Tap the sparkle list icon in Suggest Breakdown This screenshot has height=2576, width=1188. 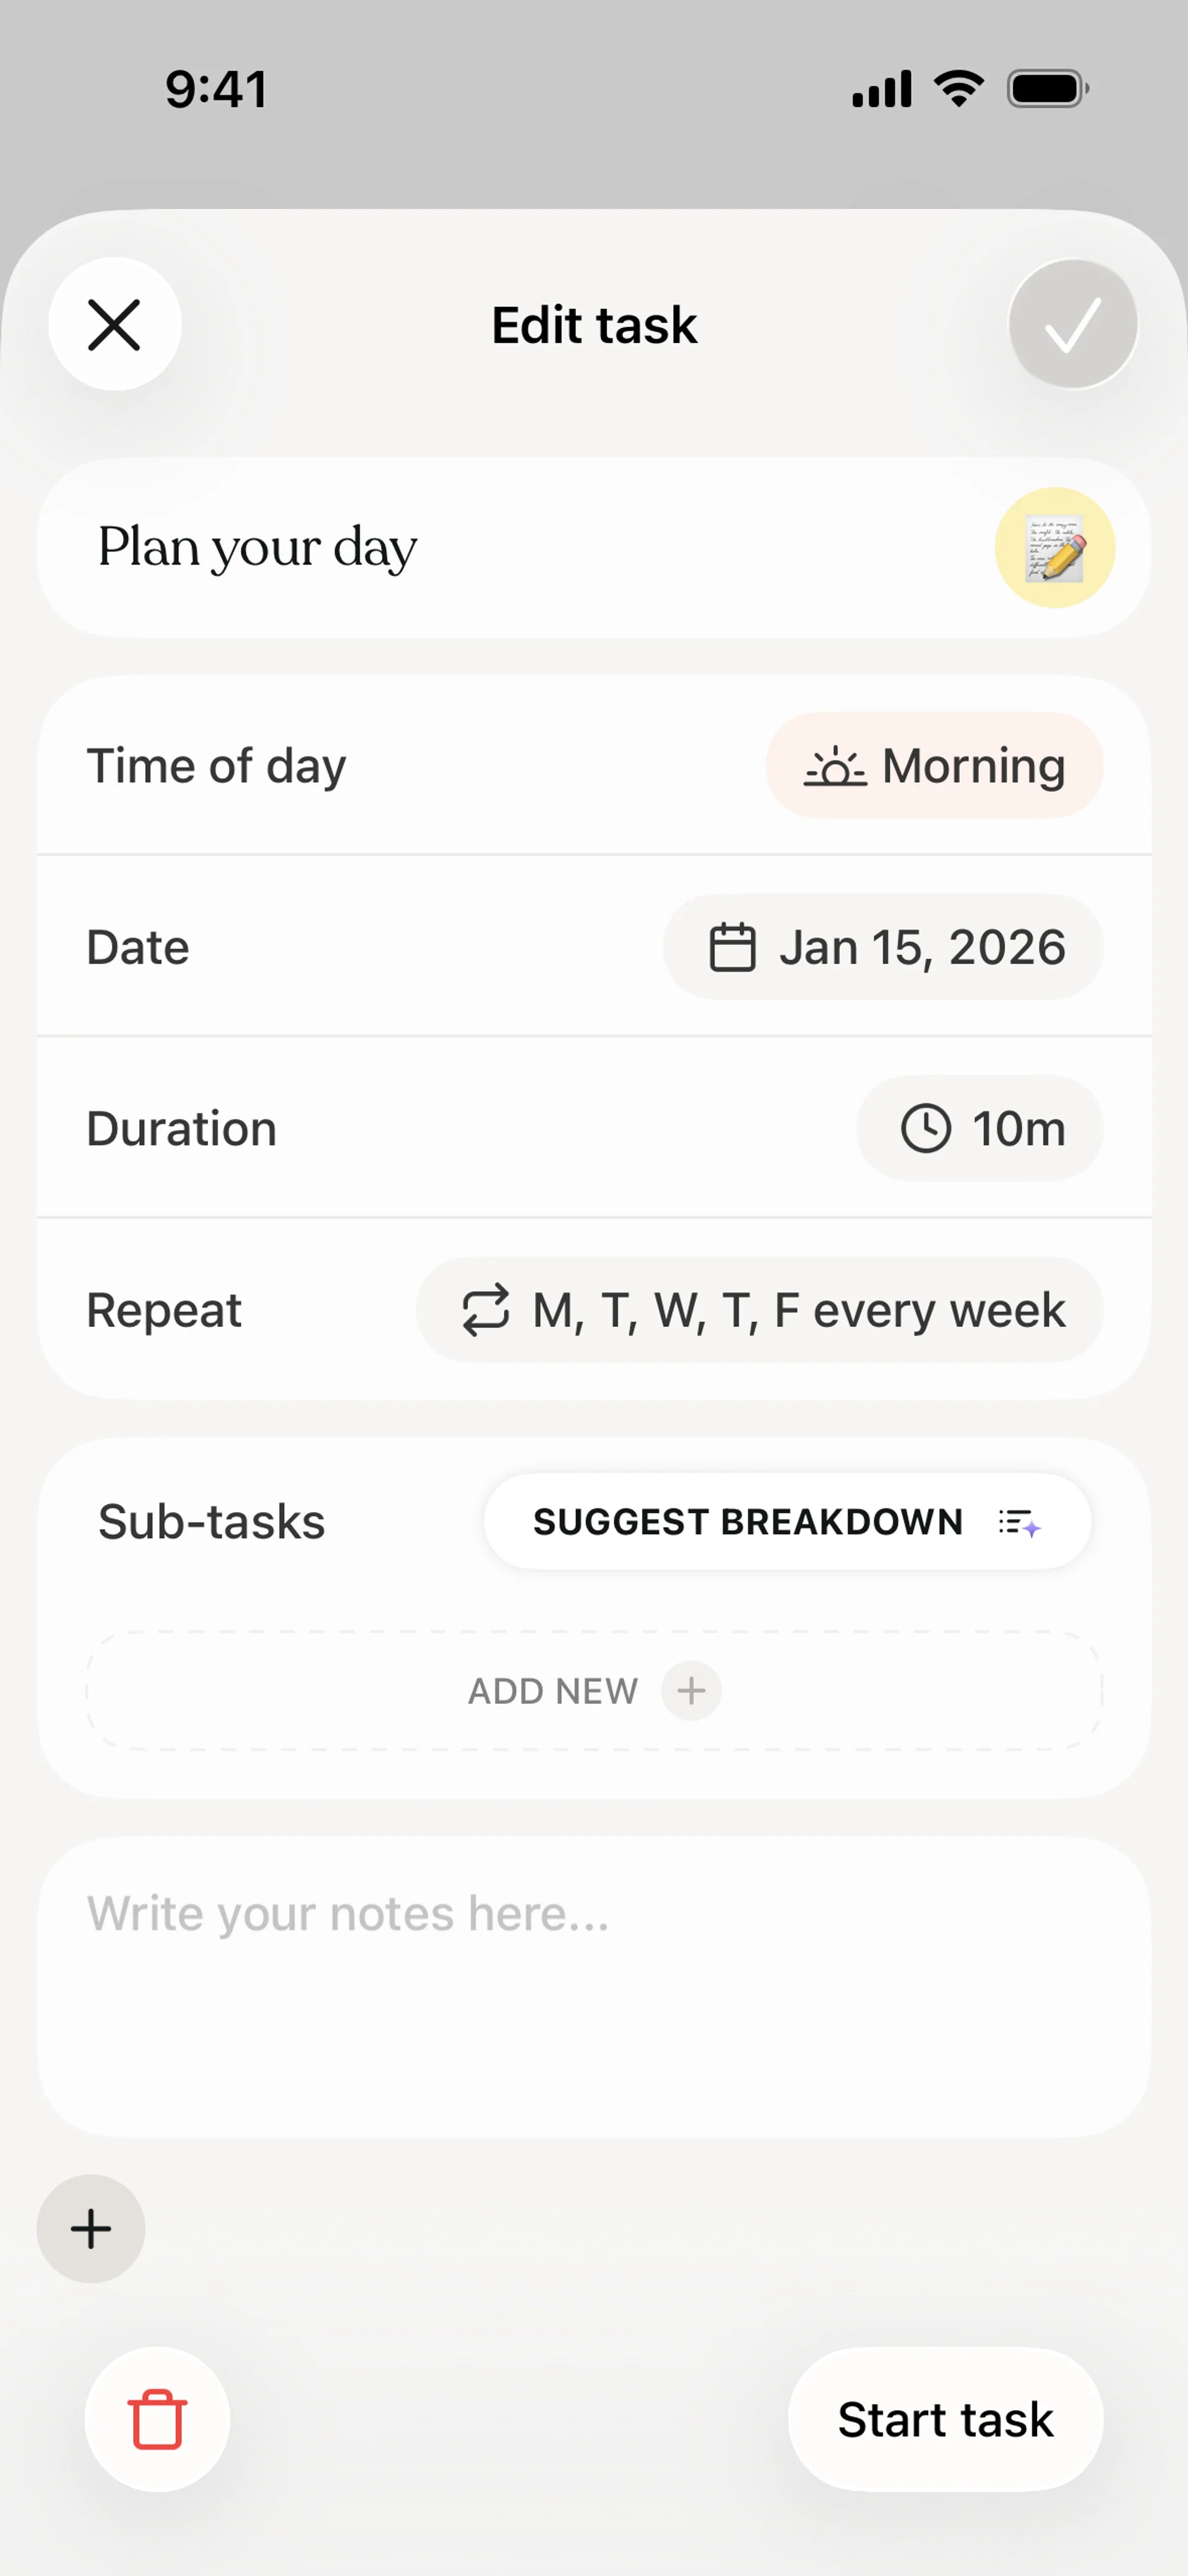1019,1523
